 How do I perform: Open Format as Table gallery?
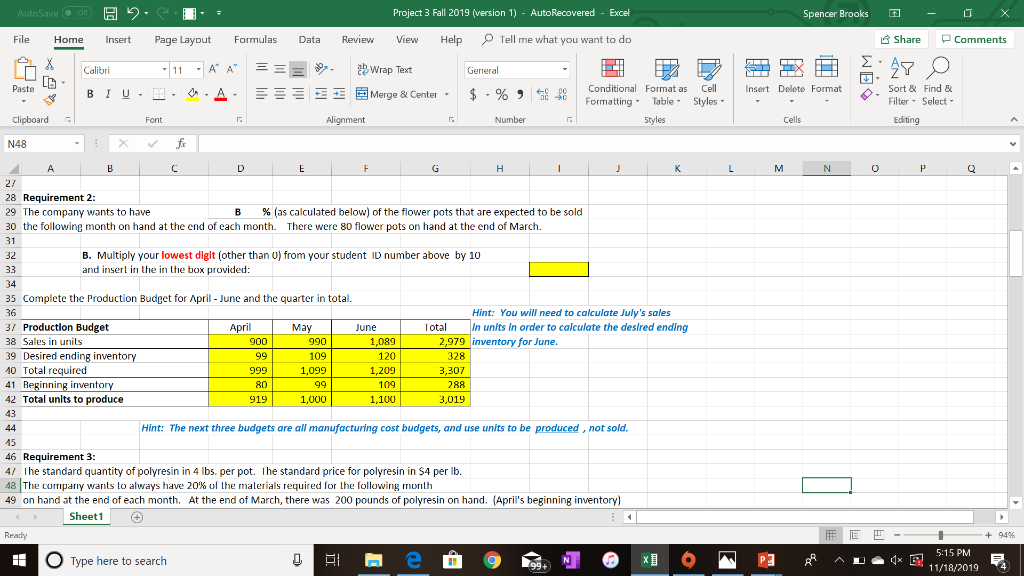point(666,82)
